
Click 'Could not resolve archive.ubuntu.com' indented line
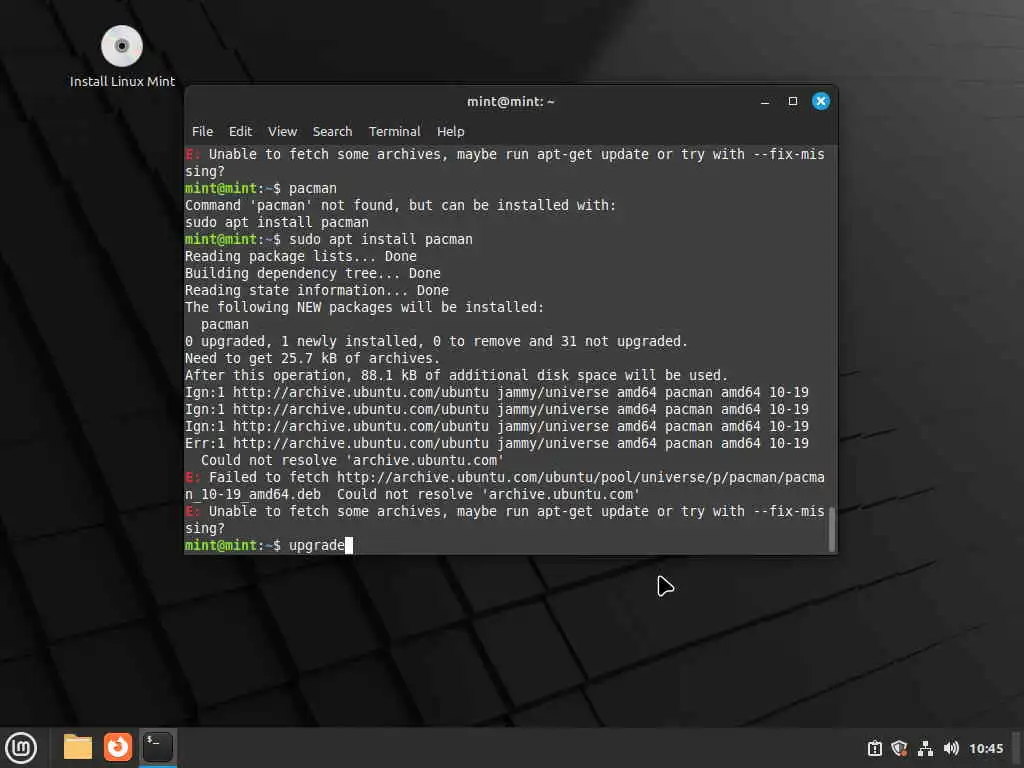click(x=353, y=460)
